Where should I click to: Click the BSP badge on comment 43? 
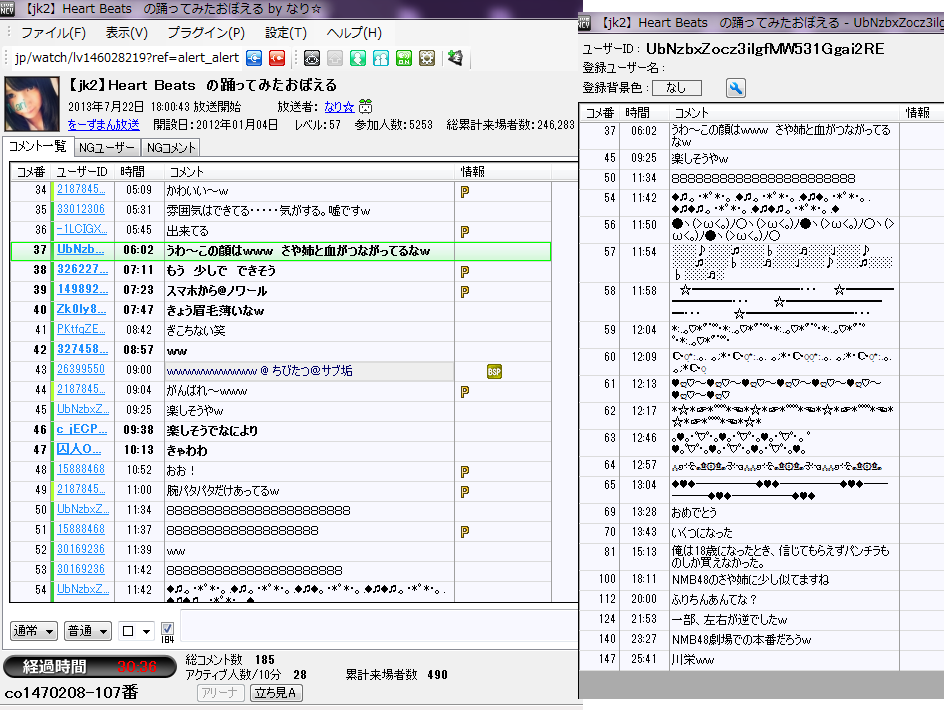494,371
